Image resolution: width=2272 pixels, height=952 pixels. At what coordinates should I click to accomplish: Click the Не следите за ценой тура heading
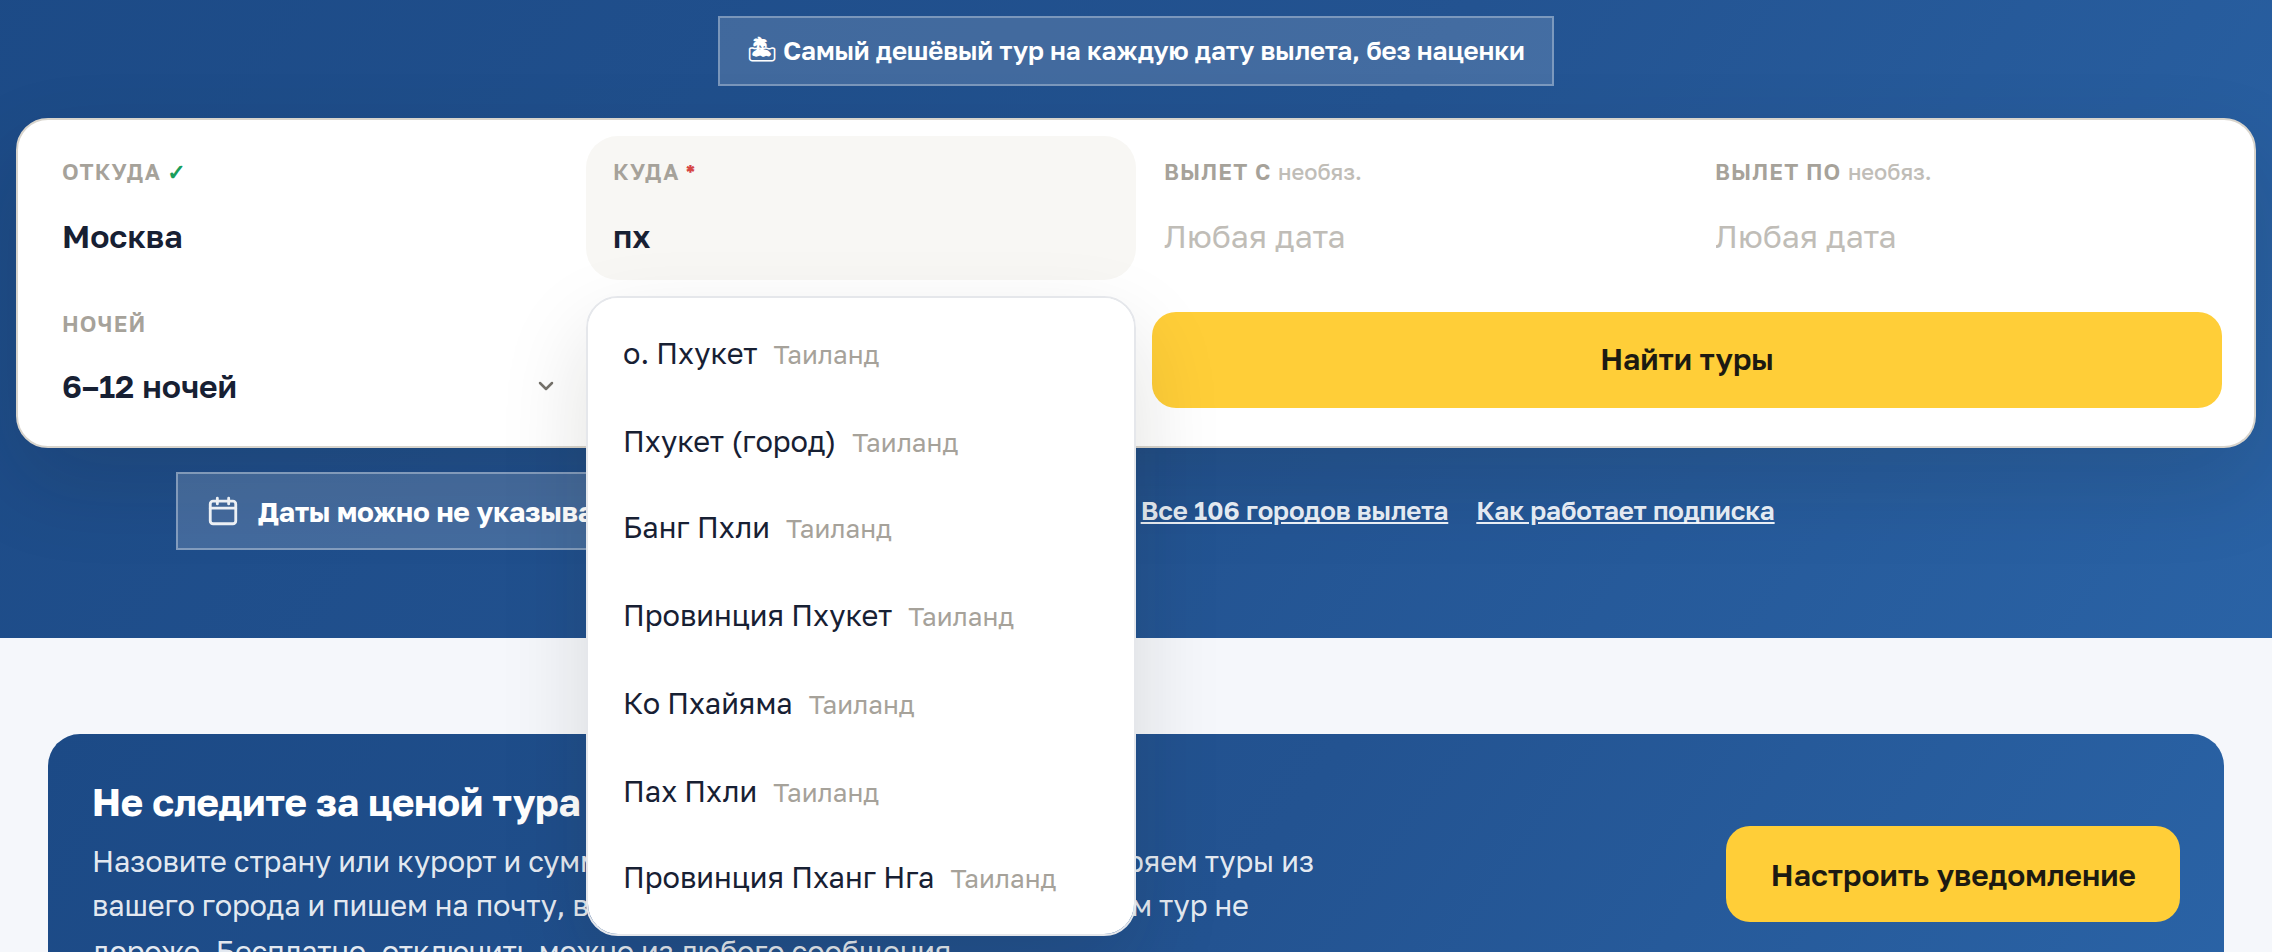(x=336, y=802)
